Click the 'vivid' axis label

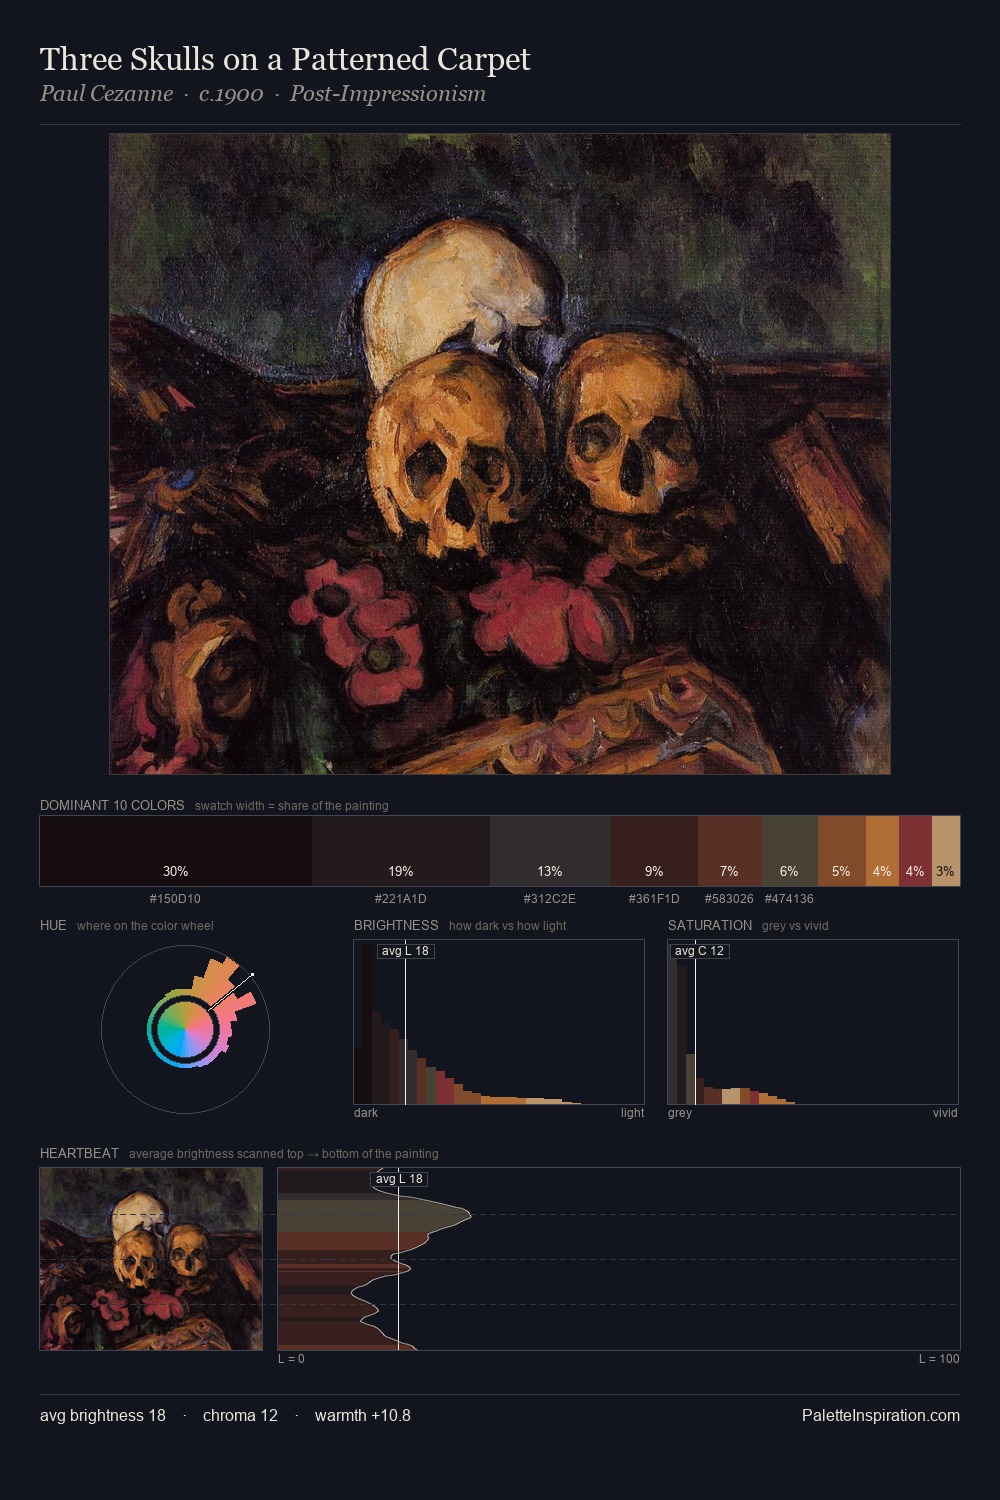945,1113
